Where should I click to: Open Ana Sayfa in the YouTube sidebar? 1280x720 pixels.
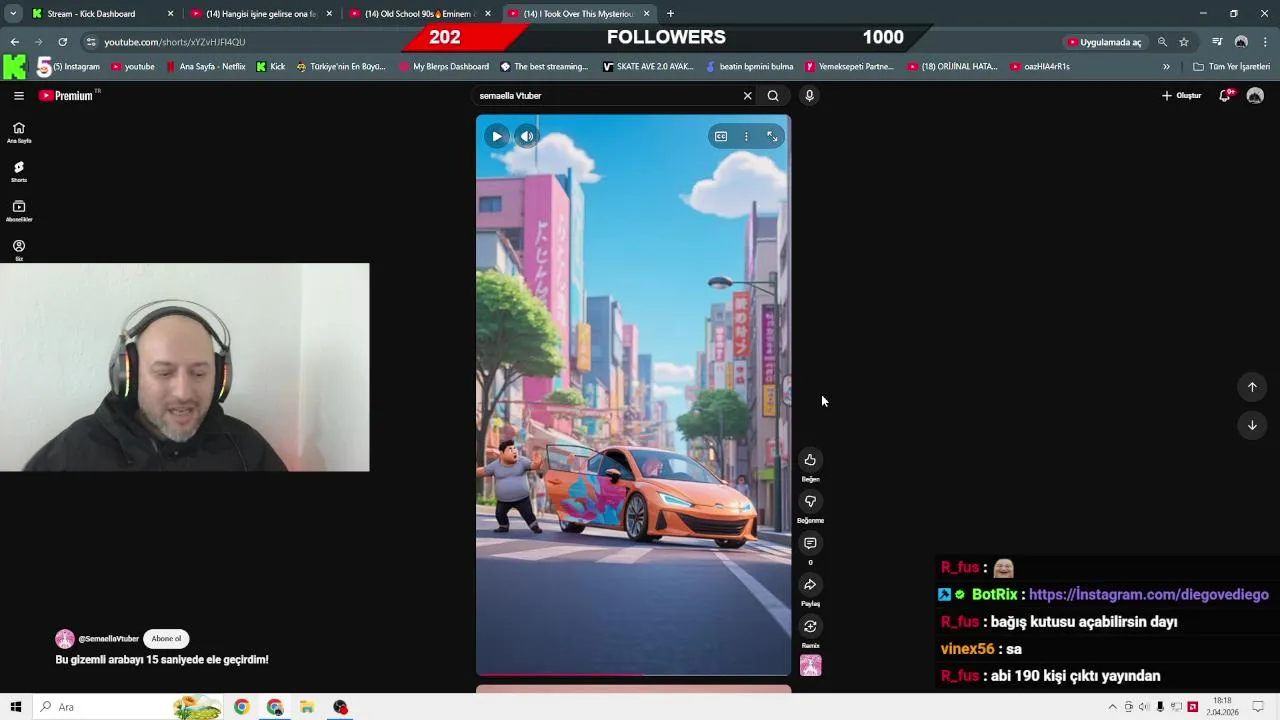click(x=19, y=133)
